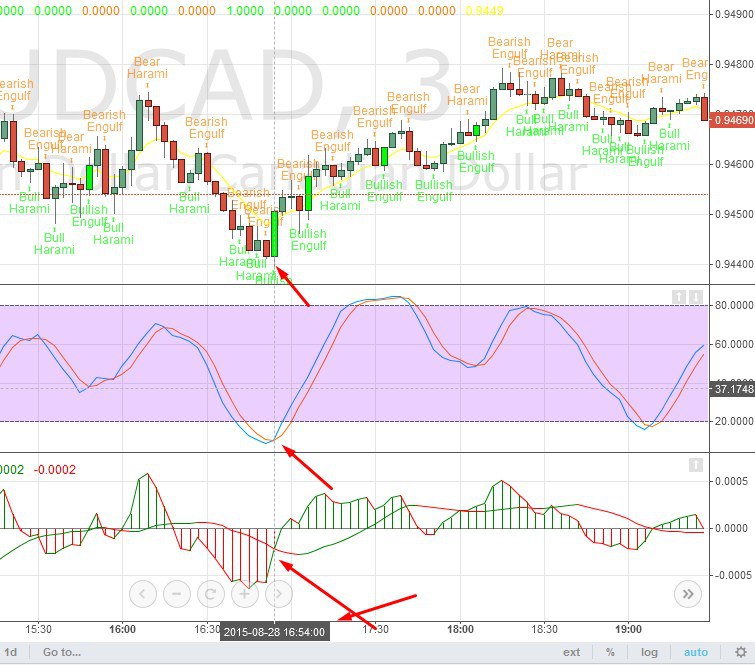The height and width of the screenshot is (665, 755).
Task: Zoom out the chart with minus button
Action: click(176, 593)
